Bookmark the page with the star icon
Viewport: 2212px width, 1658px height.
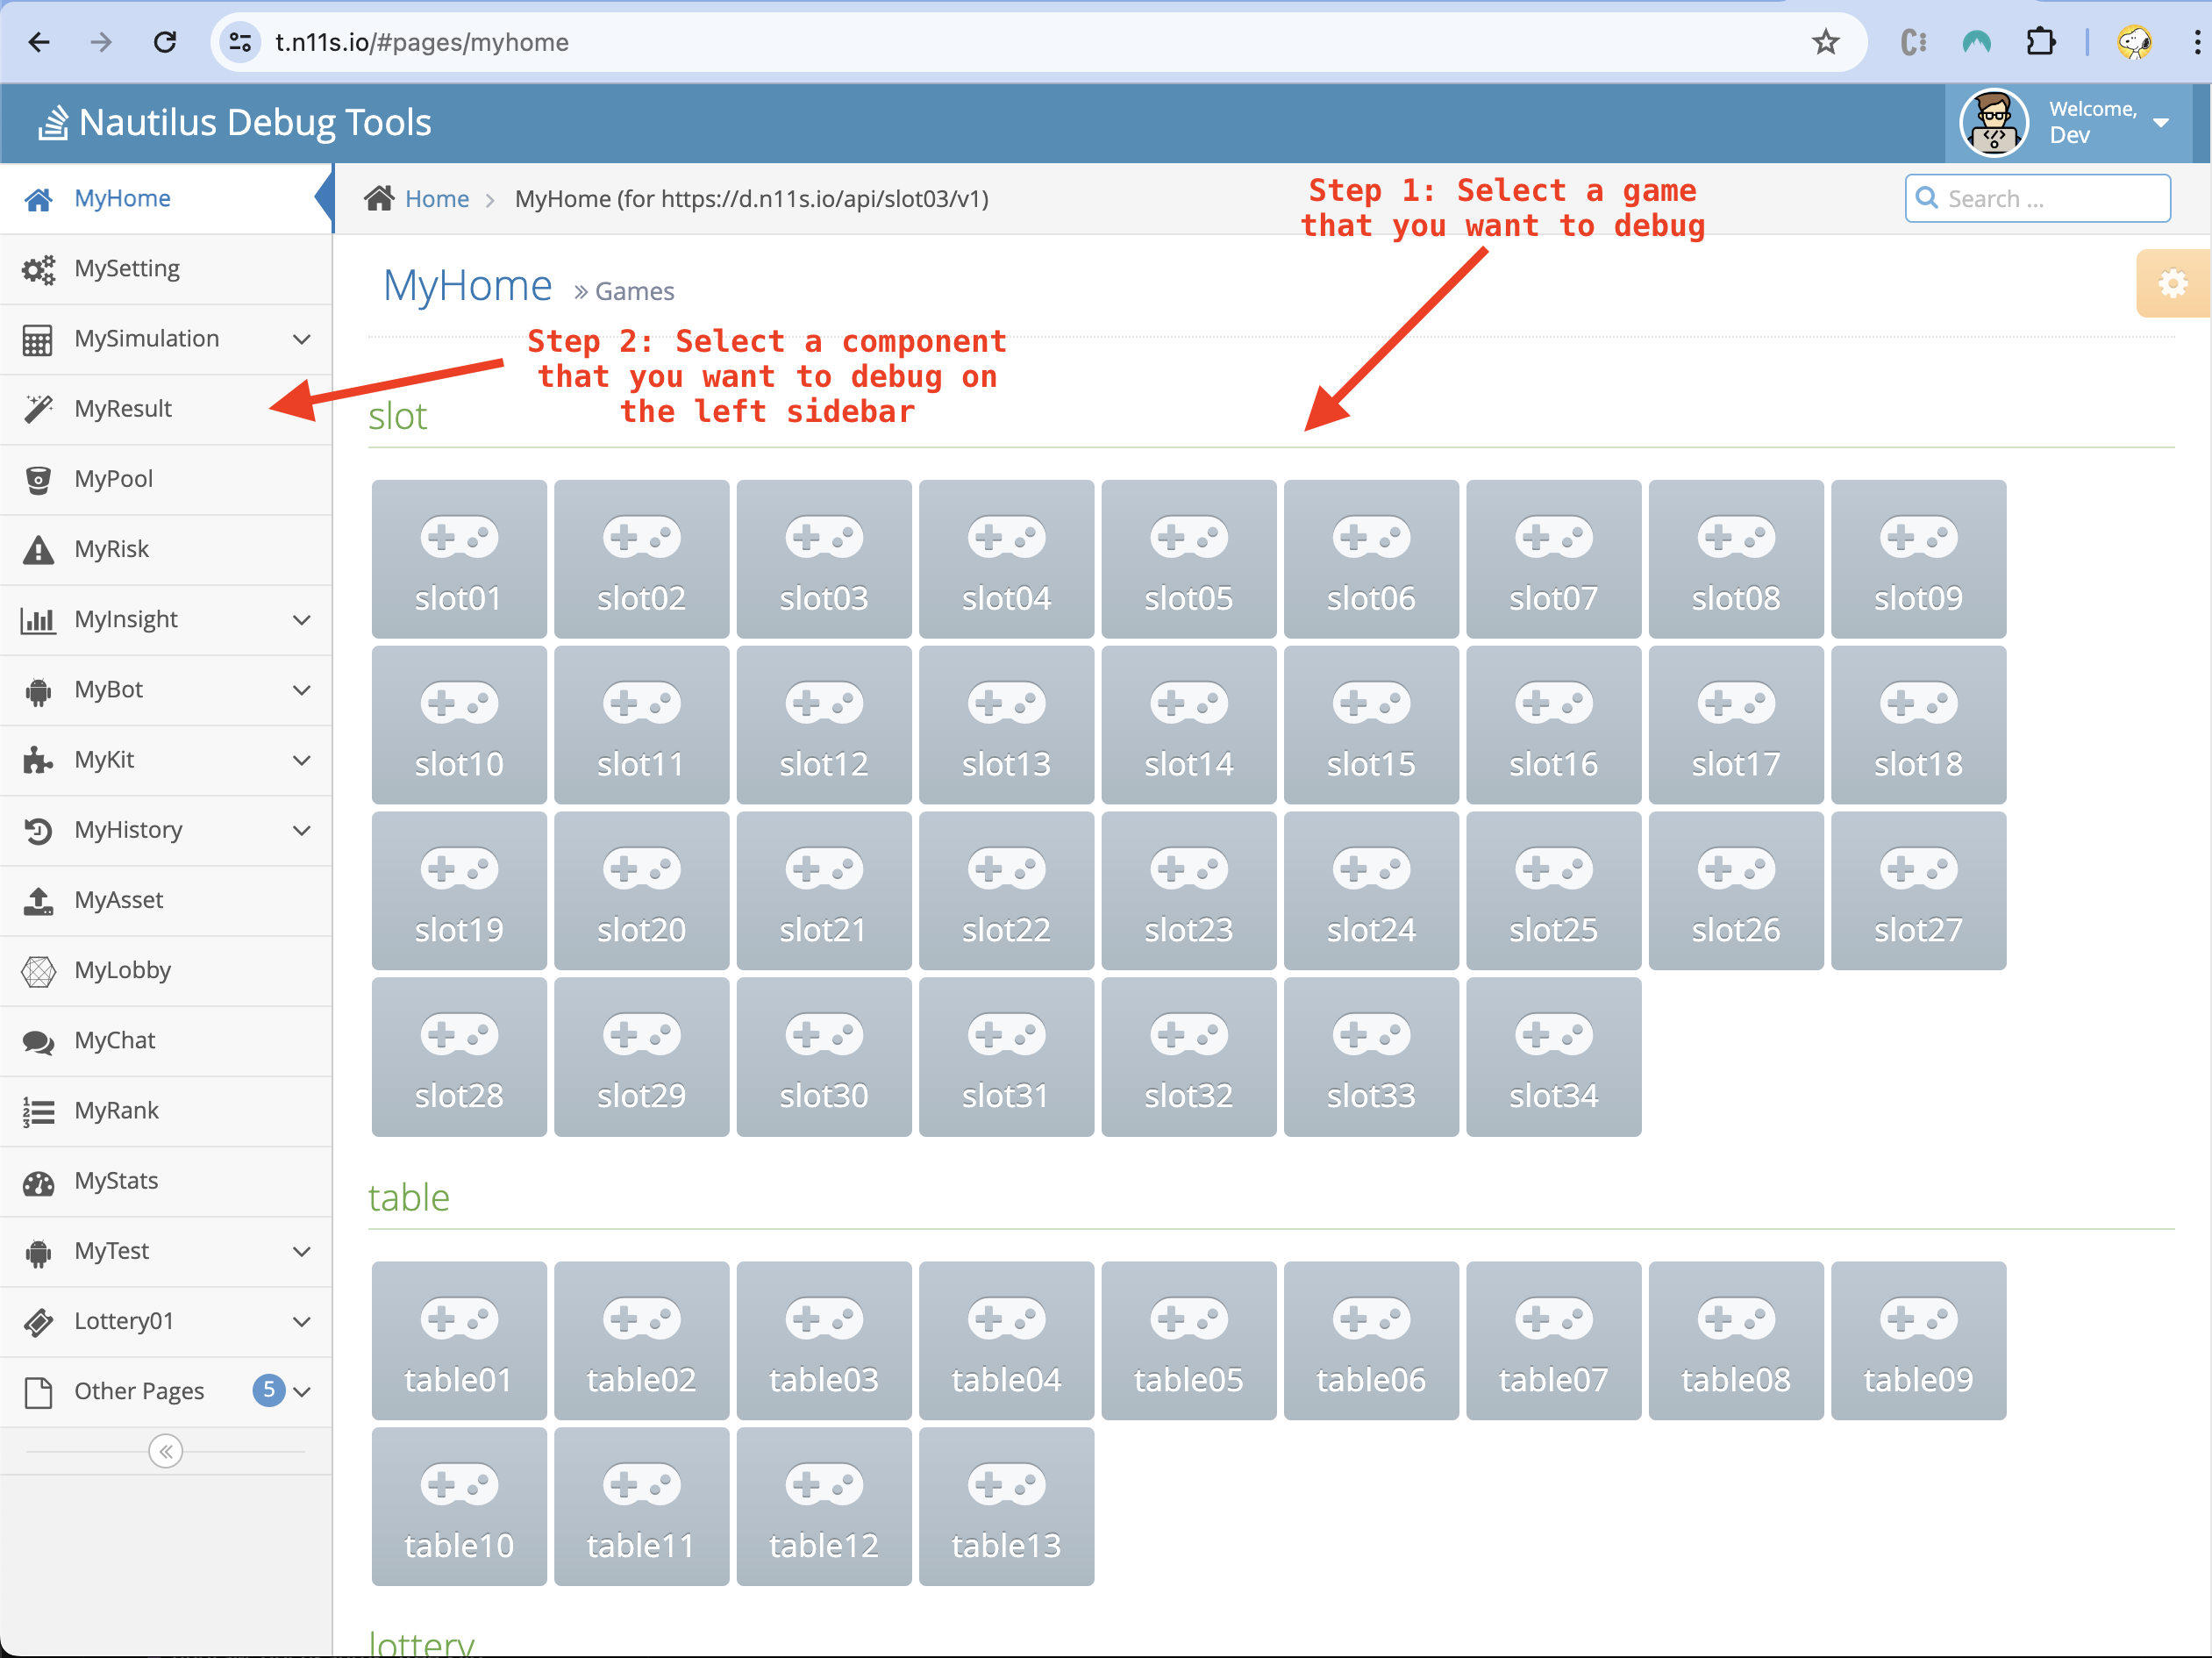pos(1825,42)
